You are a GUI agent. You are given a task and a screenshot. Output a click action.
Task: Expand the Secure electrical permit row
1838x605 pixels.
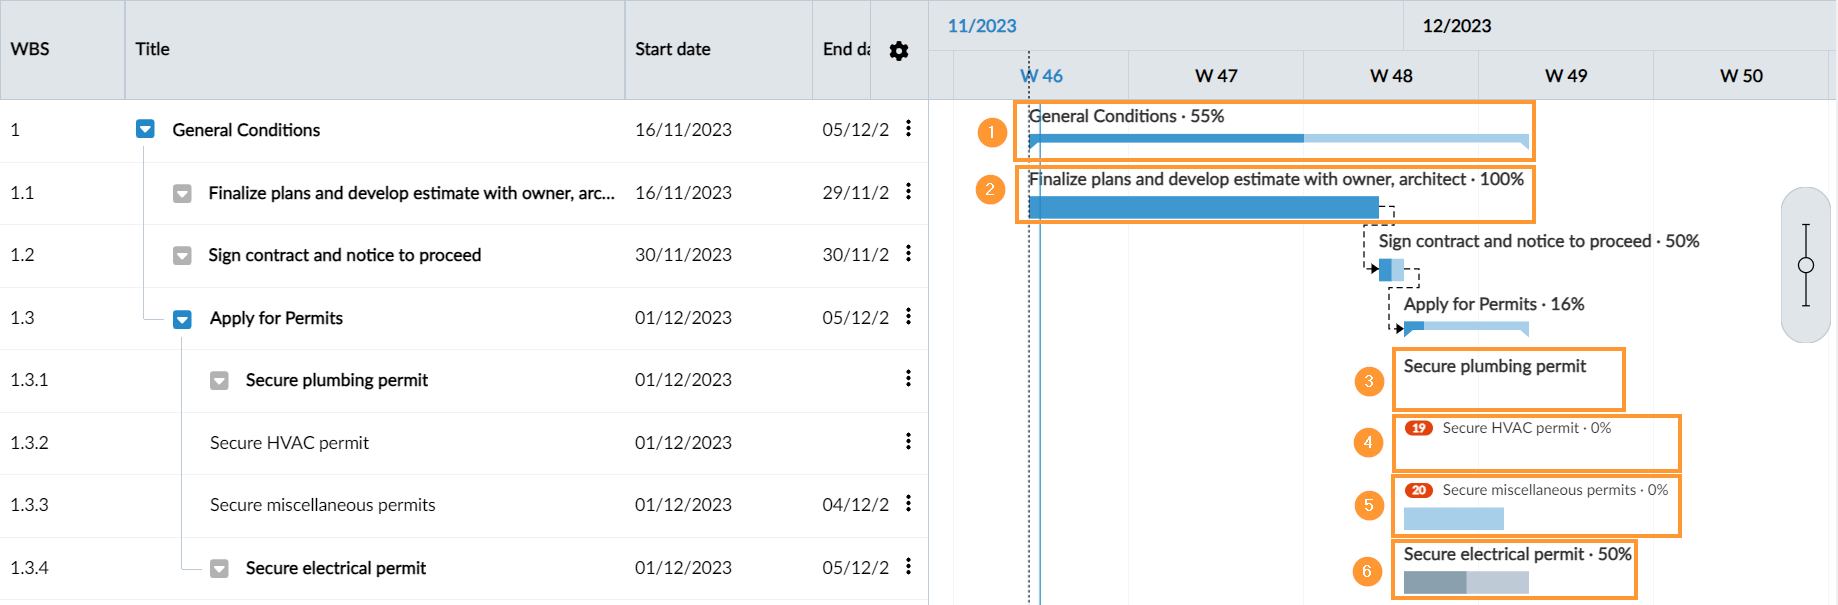219,569
